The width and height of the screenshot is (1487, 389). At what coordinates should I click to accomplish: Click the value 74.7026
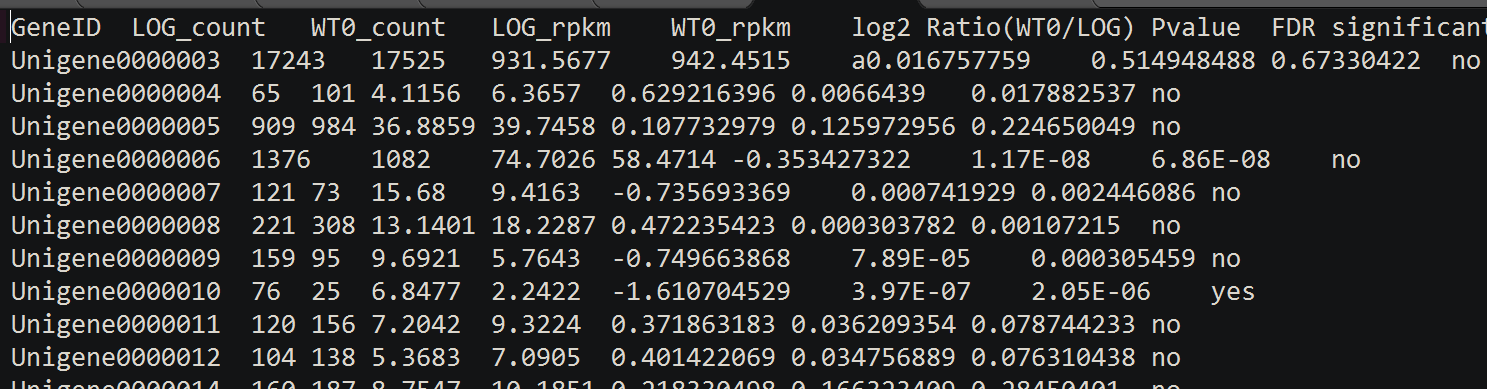click(543, 160)
